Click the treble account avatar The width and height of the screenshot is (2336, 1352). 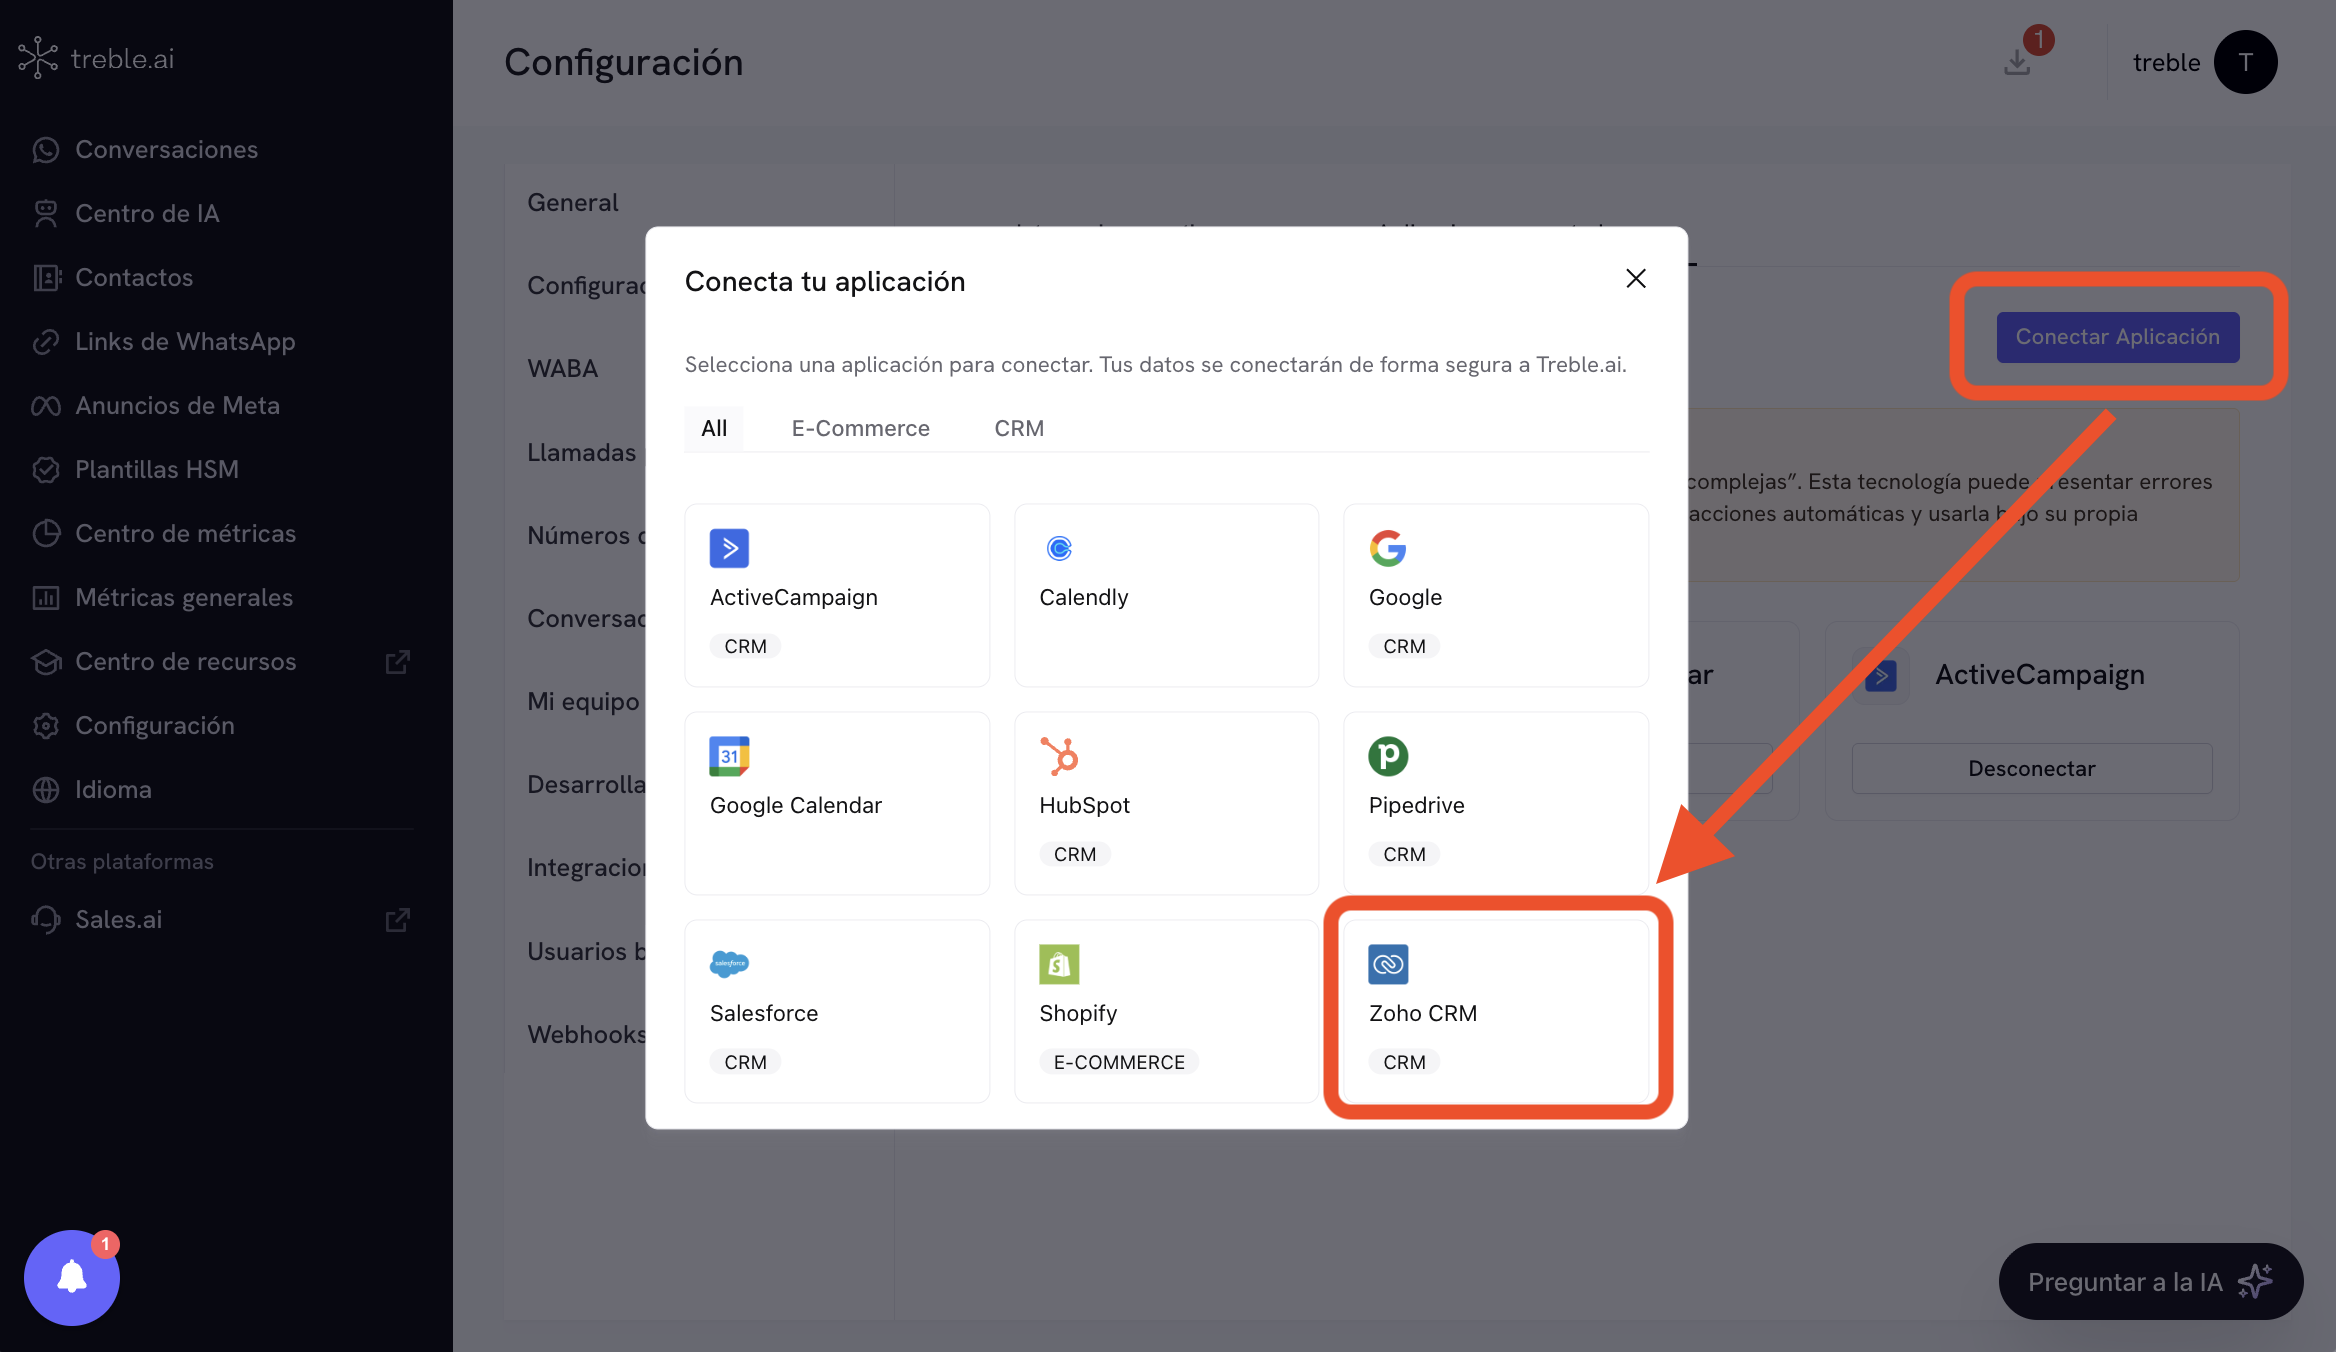tap(2246, 62)
